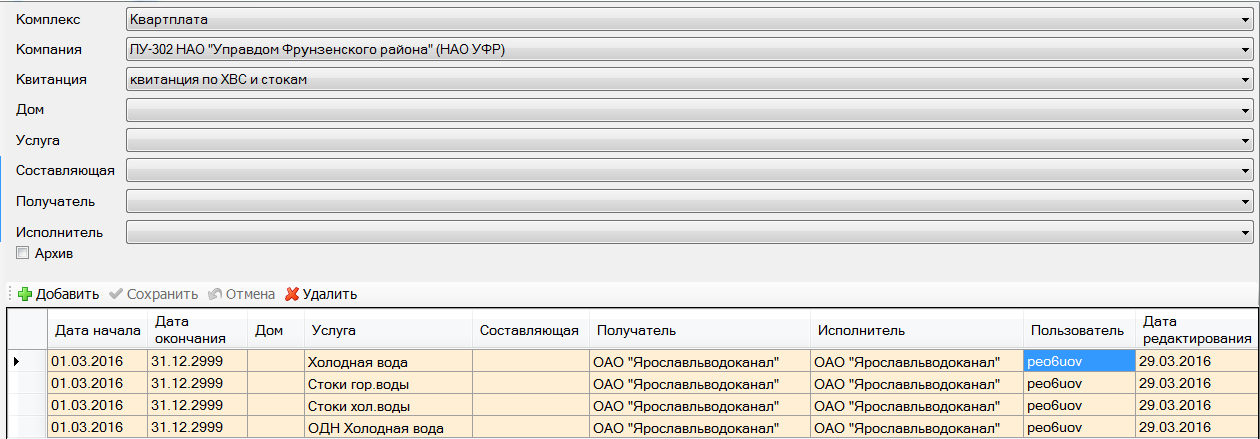Click the Дата редактирования column header
Screen dimensions: 1260x439
point(1196,330)
